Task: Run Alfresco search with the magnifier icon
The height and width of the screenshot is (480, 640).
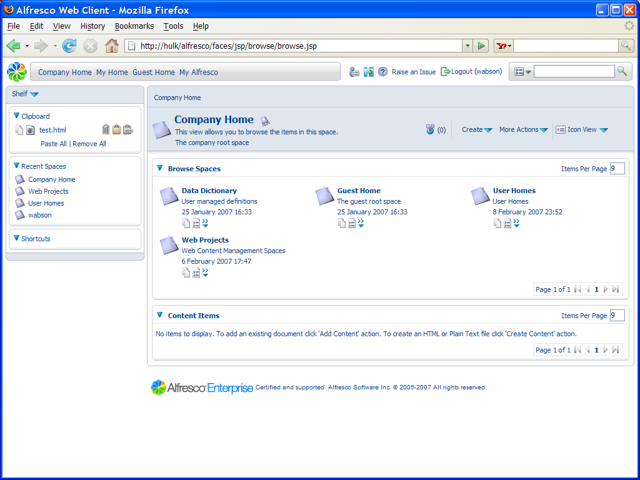Action: (x=622, y=71)
